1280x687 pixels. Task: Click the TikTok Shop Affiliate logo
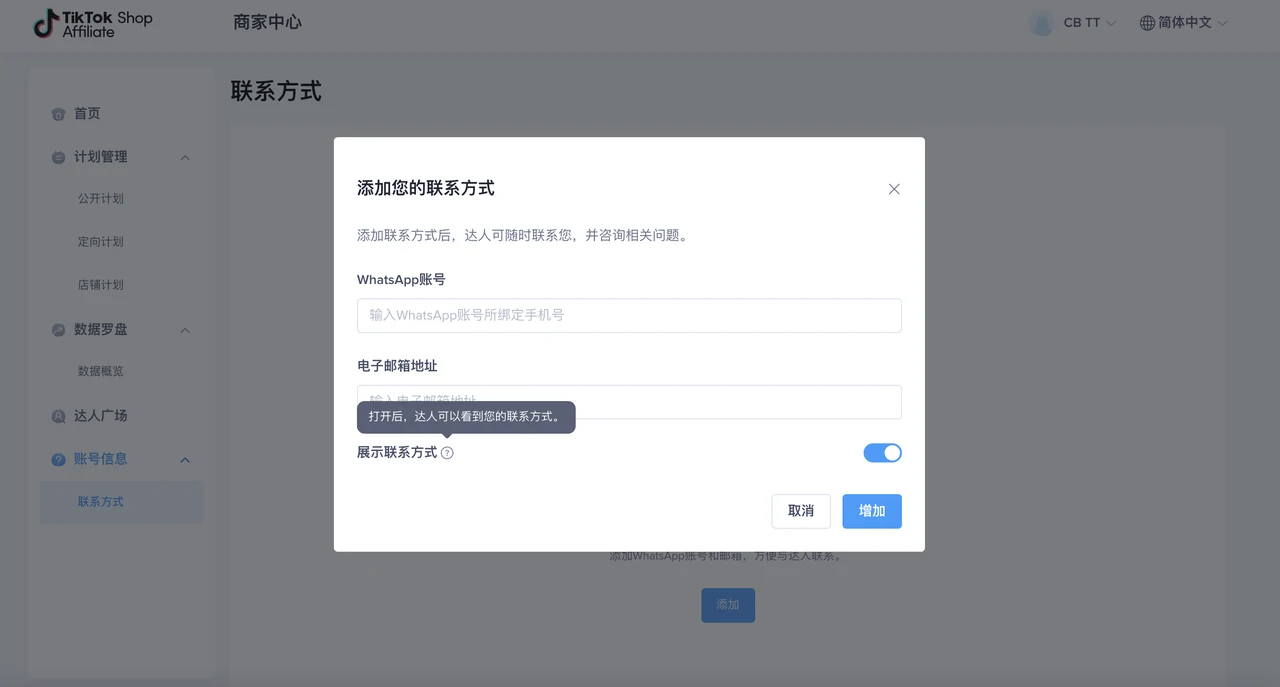[x=92, y=24]
